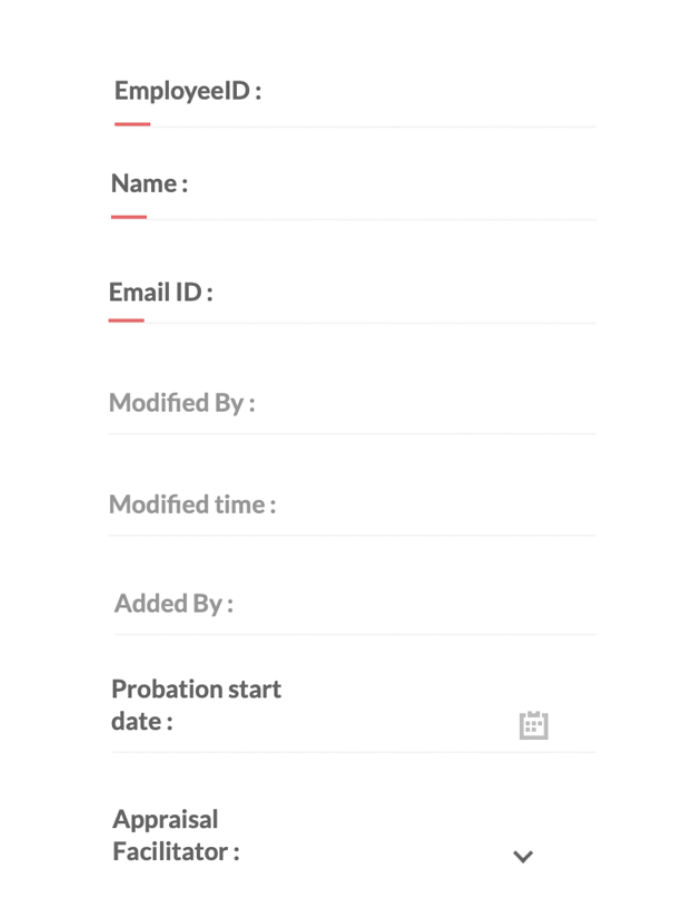Click the "EmployeeID :" label
Screen dimensions: 678x920
pos(188,92)
